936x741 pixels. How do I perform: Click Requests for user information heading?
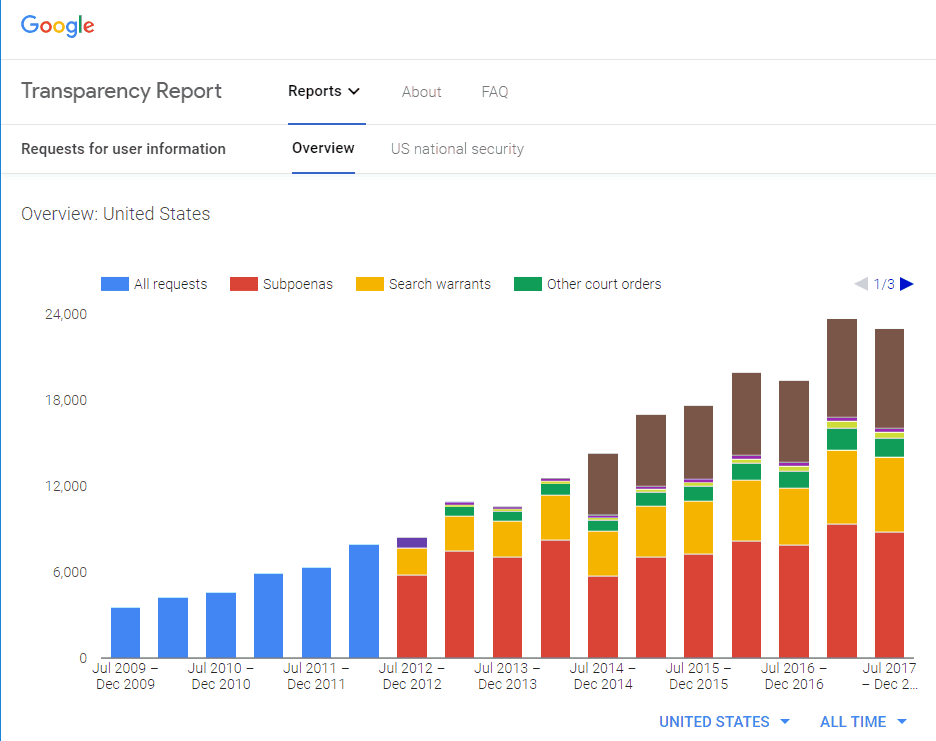coord(124,149)
